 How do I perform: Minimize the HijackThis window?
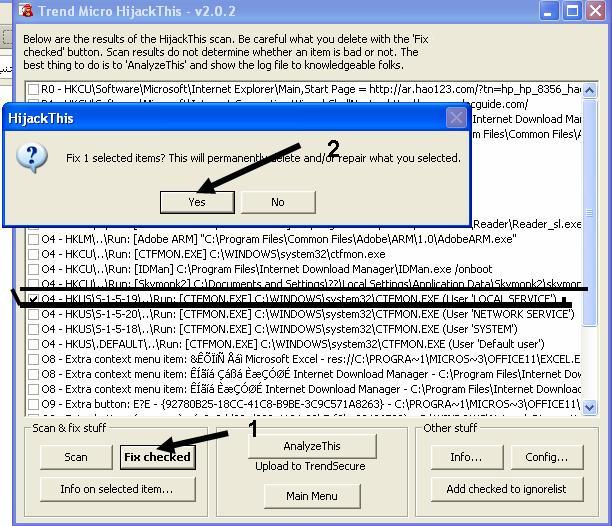tap(548, 11)
